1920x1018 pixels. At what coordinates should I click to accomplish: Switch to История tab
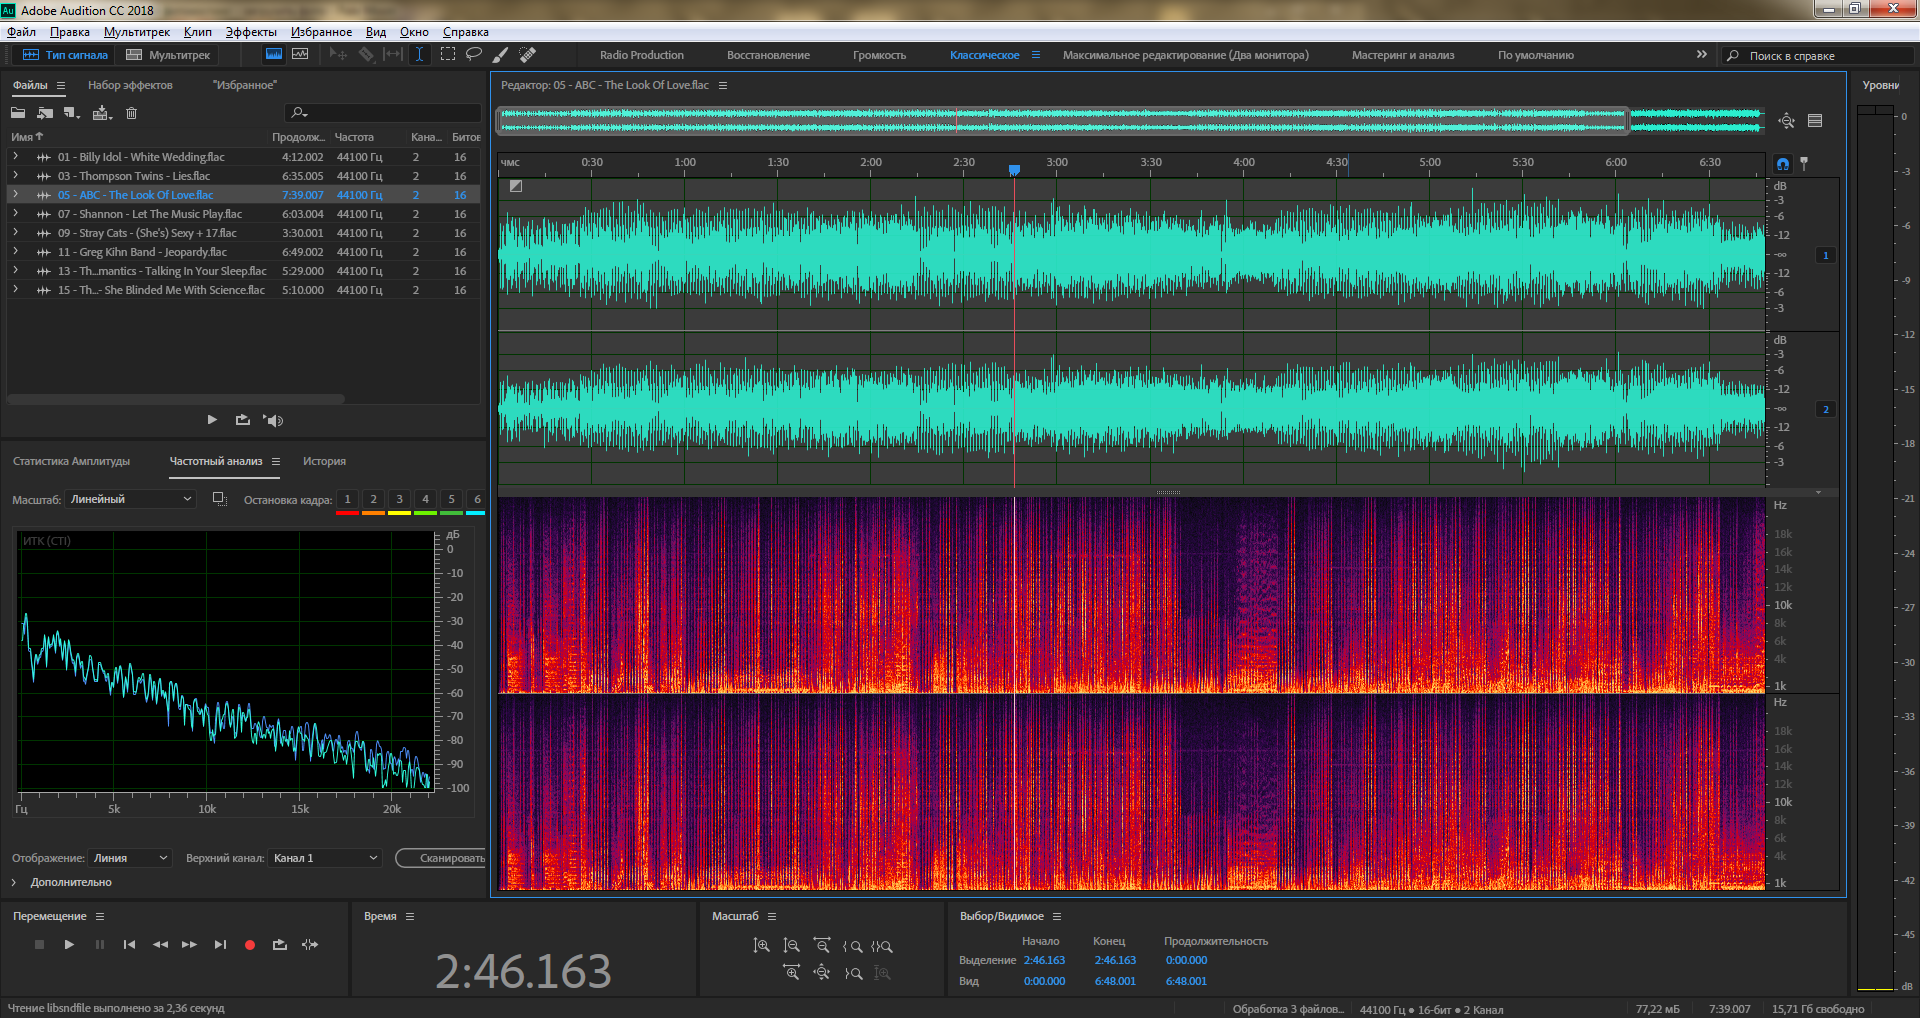pos(324,461)
